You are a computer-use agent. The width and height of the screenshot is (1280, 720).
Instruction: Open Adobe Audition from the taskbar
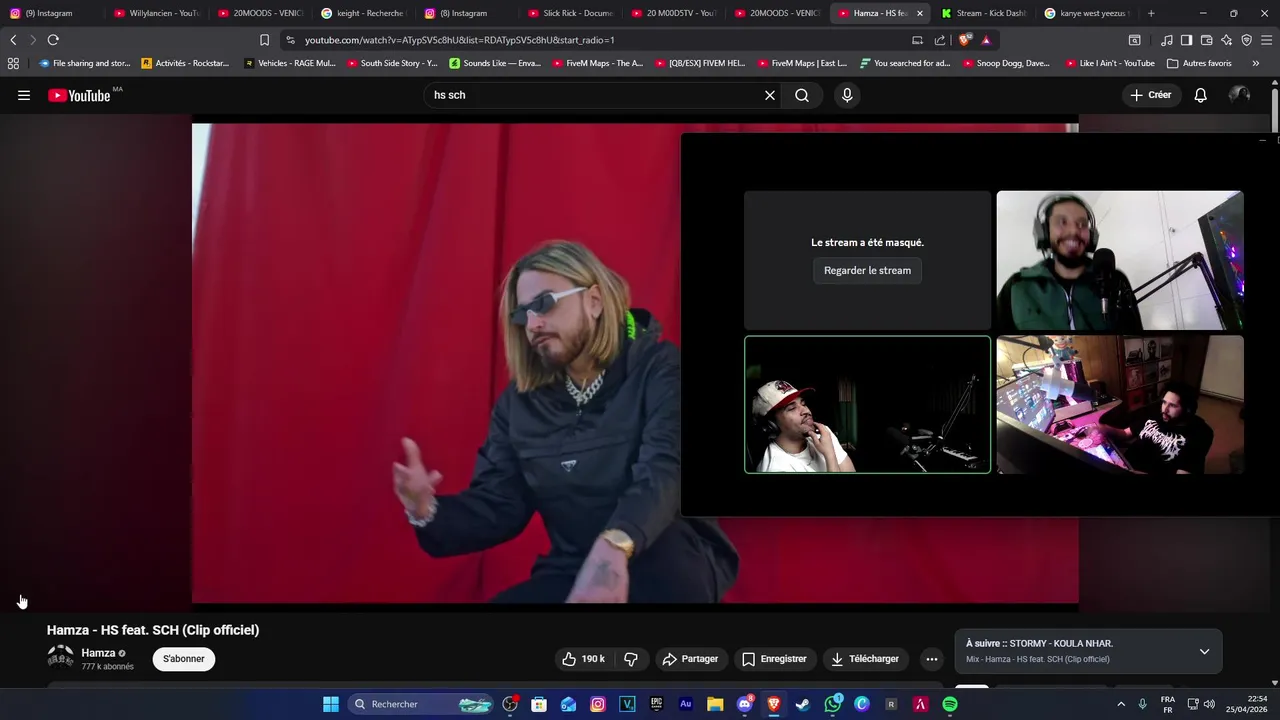[686, 704]
